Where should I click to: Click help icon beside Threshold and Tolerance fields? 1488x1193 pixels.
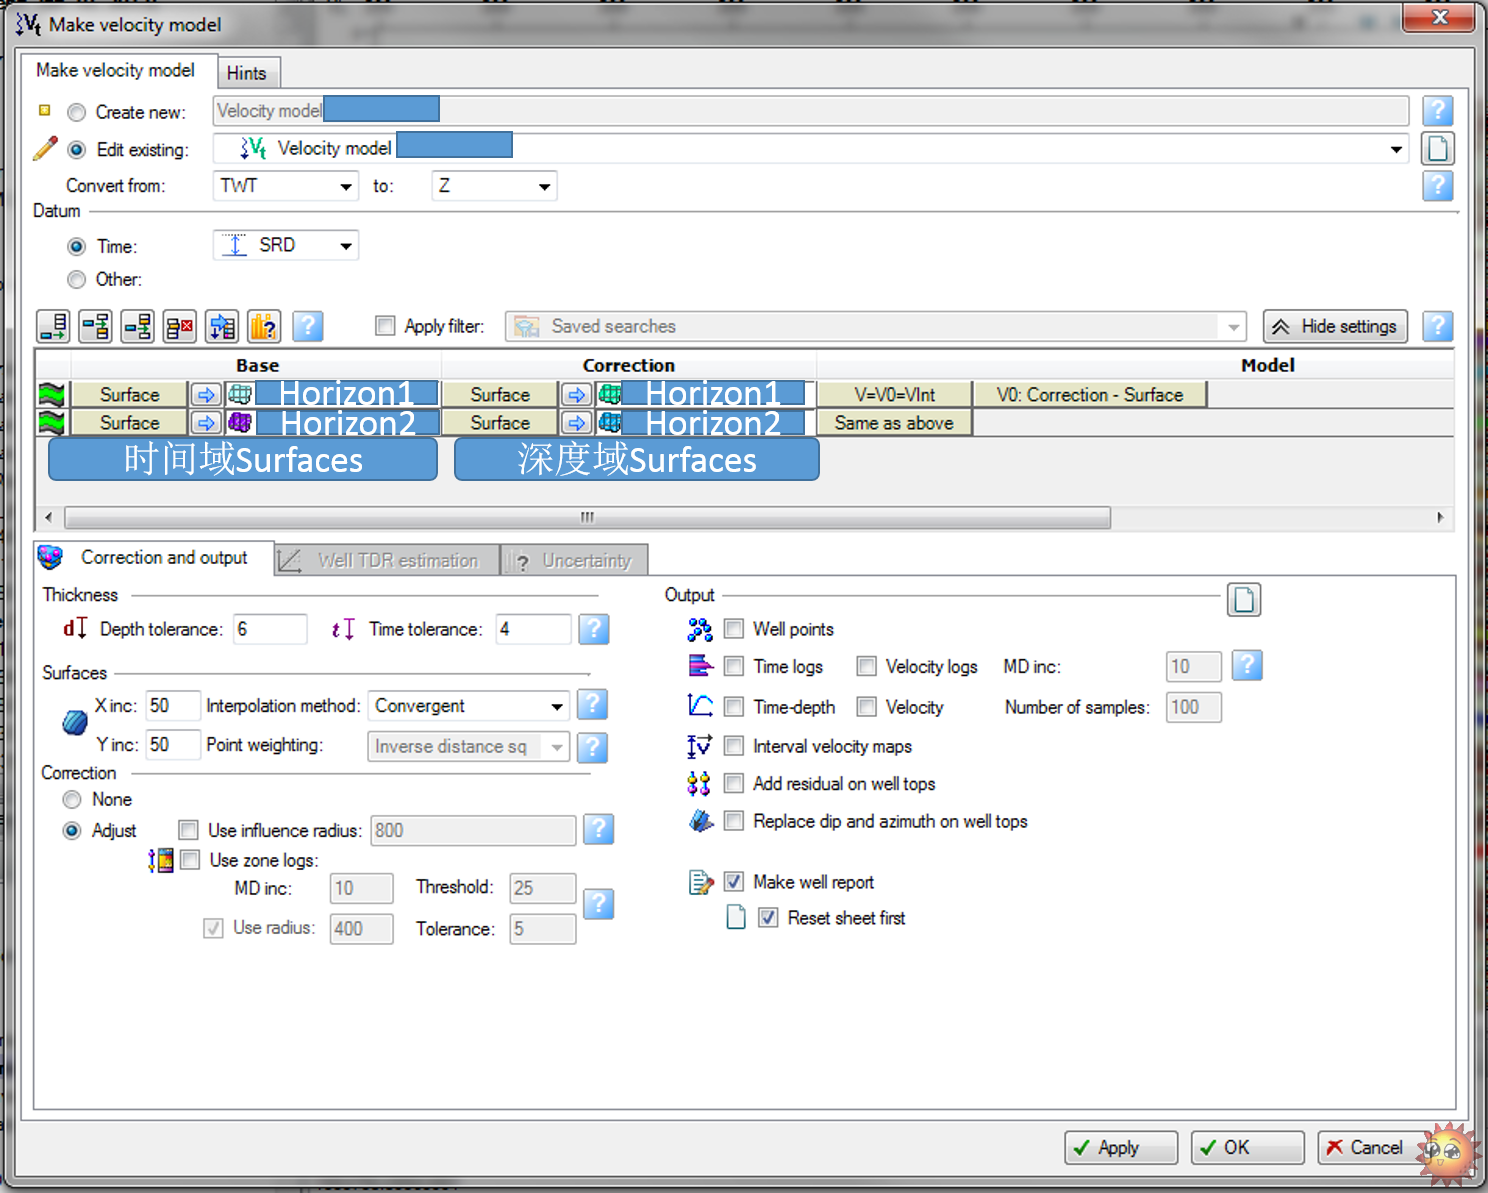[x=598, y=904]
